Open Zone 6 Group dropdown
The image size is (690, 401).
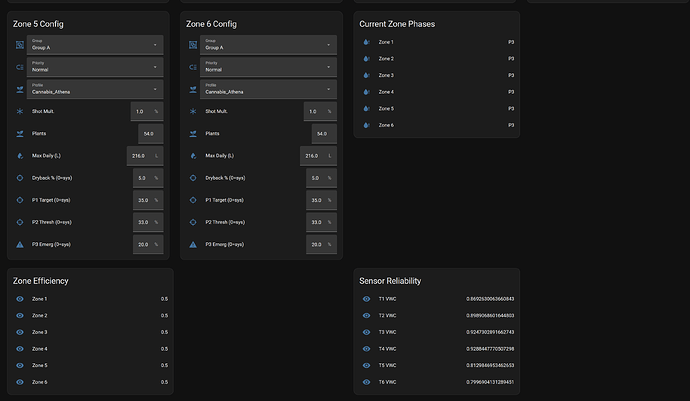click(x=268, y=44)
